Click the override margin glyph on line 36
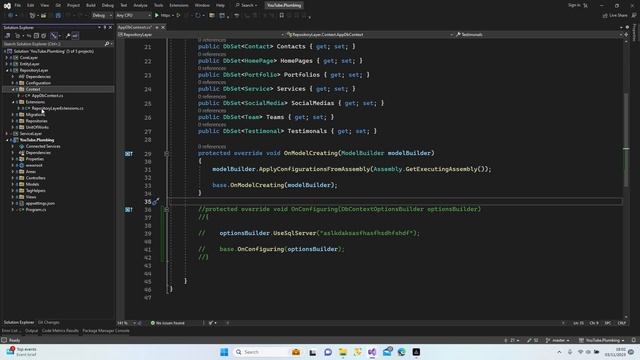 [129, 209]
